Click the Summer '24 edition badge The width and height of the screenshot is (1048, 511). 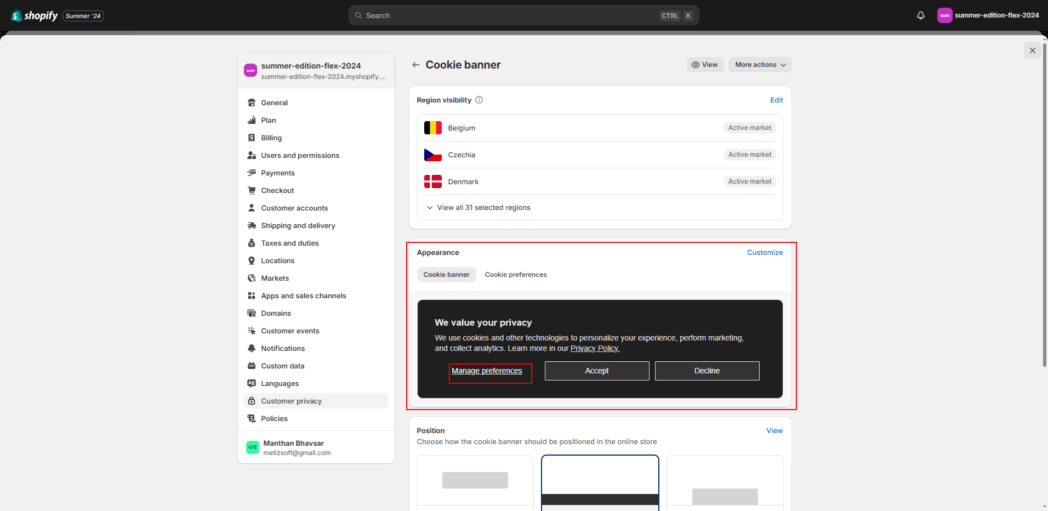[x=84, y=15]
